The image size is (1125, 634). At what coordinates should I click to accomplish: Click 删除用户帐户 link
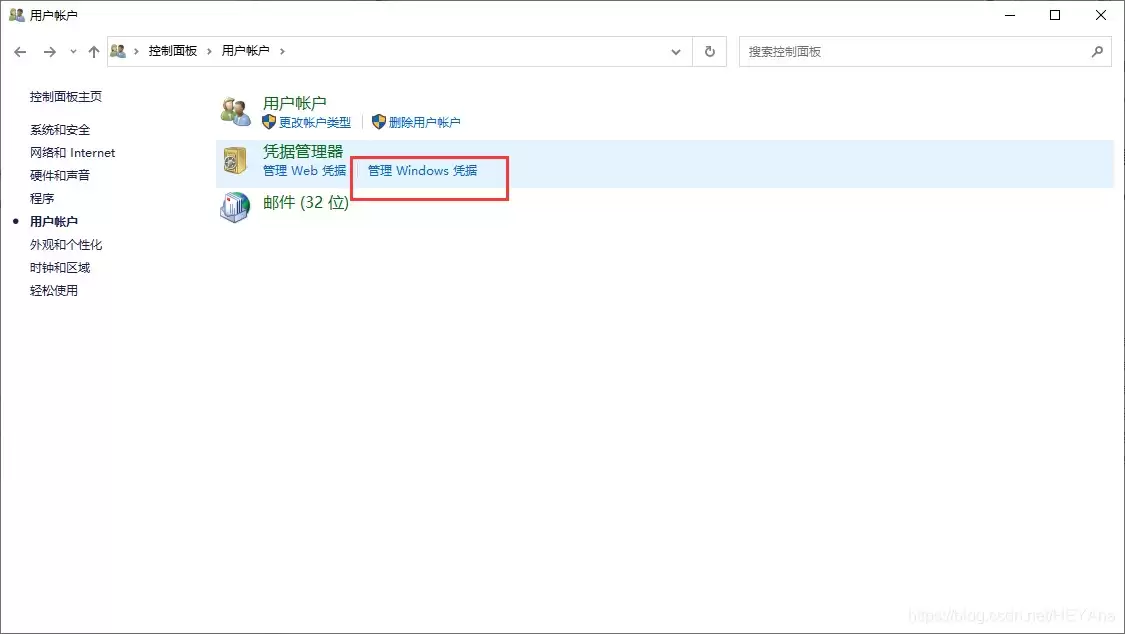425,123
